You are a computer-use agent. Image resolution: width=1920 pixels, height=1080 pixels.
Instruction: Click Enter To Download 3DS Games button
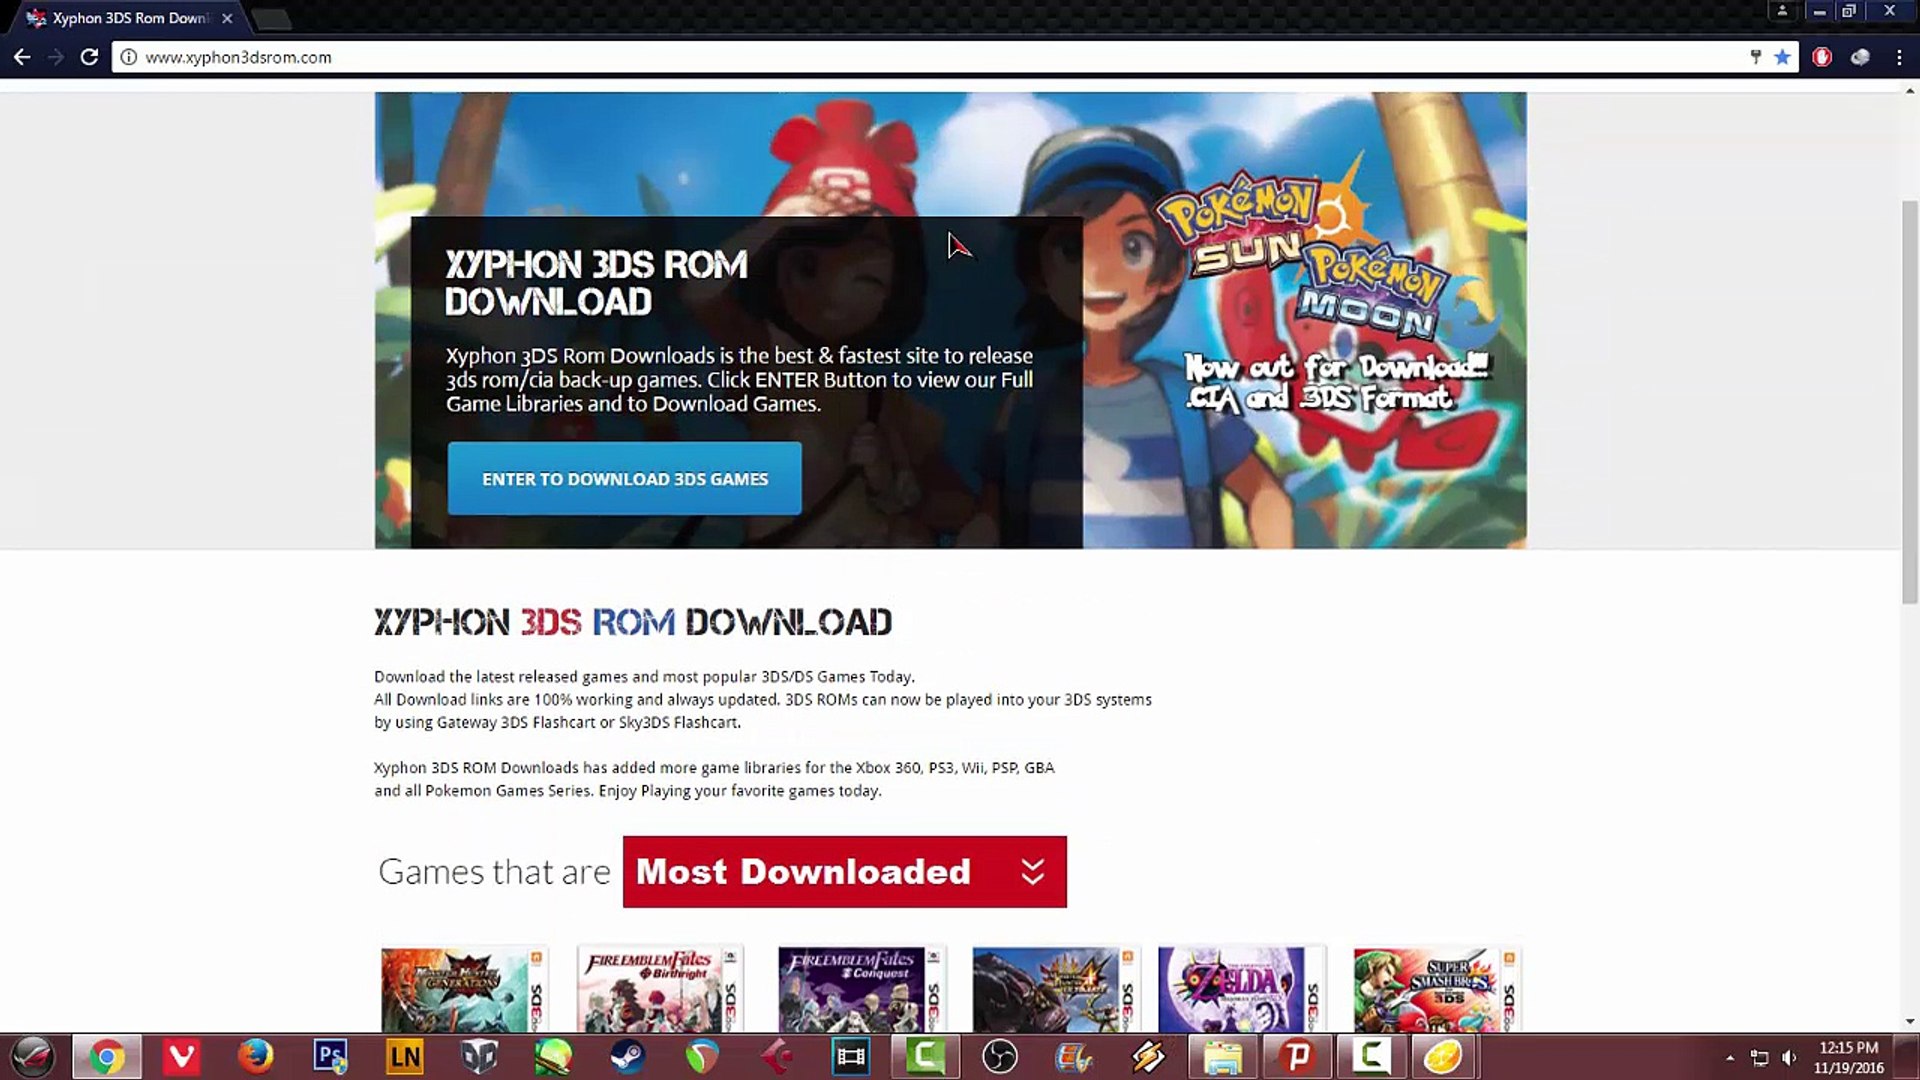[x=624, y=479]
